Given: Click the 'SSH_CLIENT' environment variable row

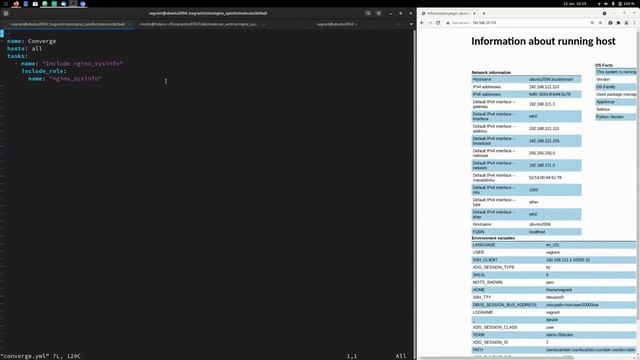Looking at the screenshot, I should coord(554,260).
